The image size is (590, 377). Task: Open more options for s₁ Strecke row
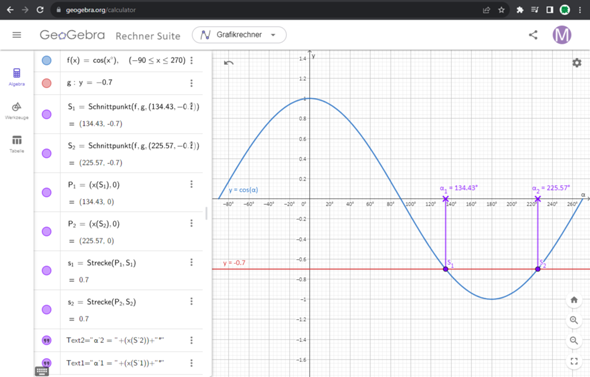pos(192,262)
